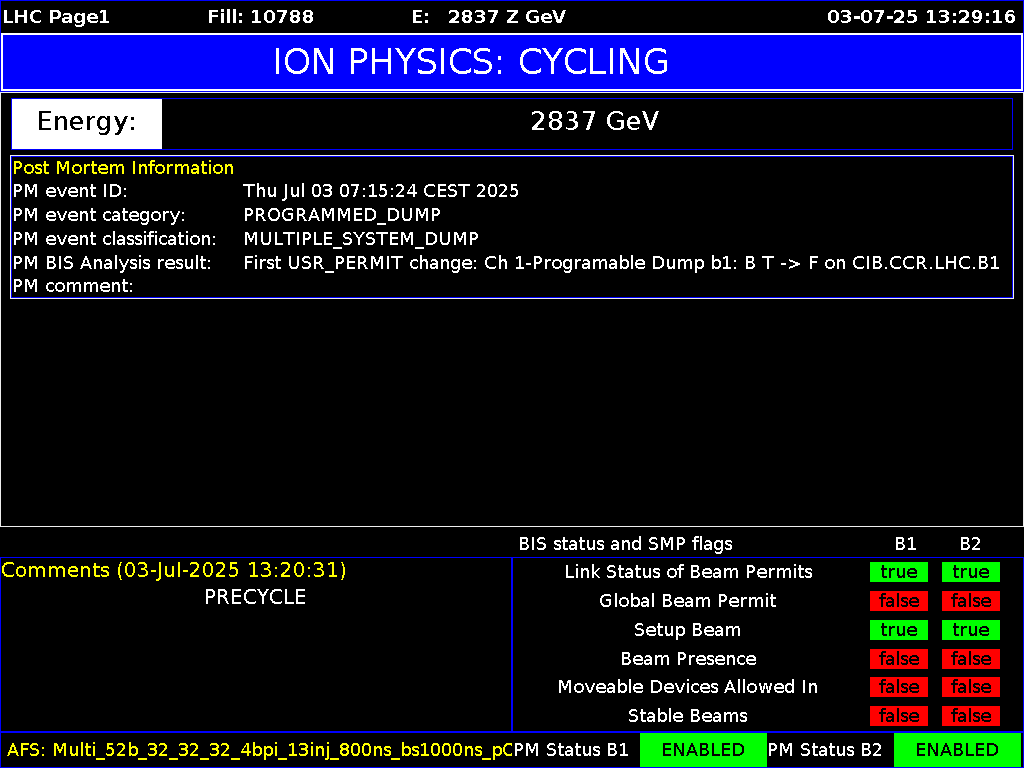Click the PM event category: label

click(99, 215)
